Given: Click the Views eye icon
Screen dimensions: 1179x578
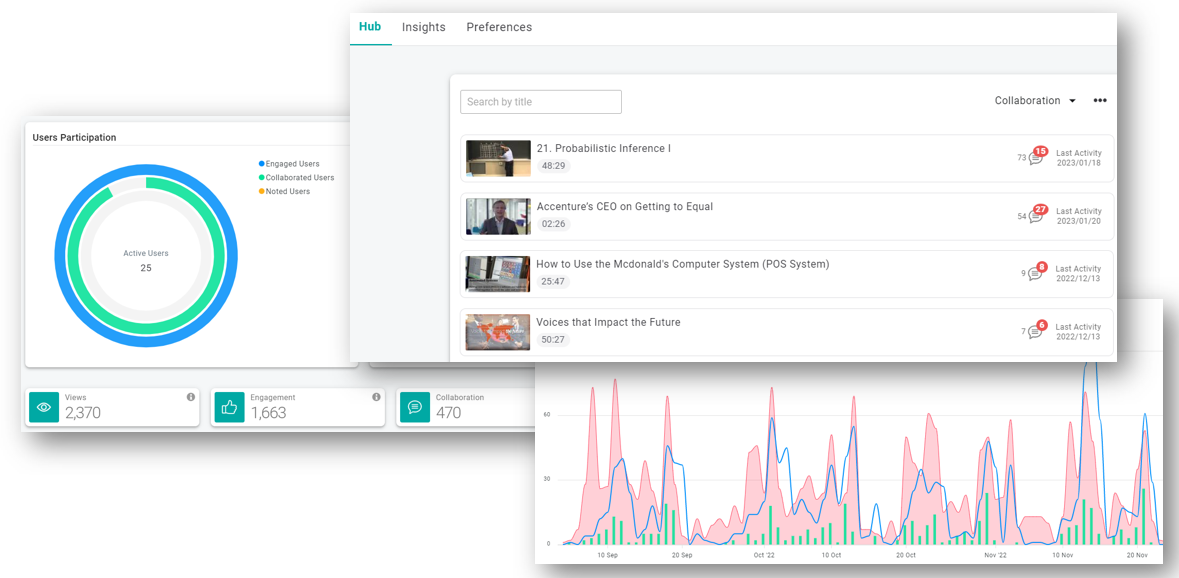Looking at the screenshot, I should (44, 407).
